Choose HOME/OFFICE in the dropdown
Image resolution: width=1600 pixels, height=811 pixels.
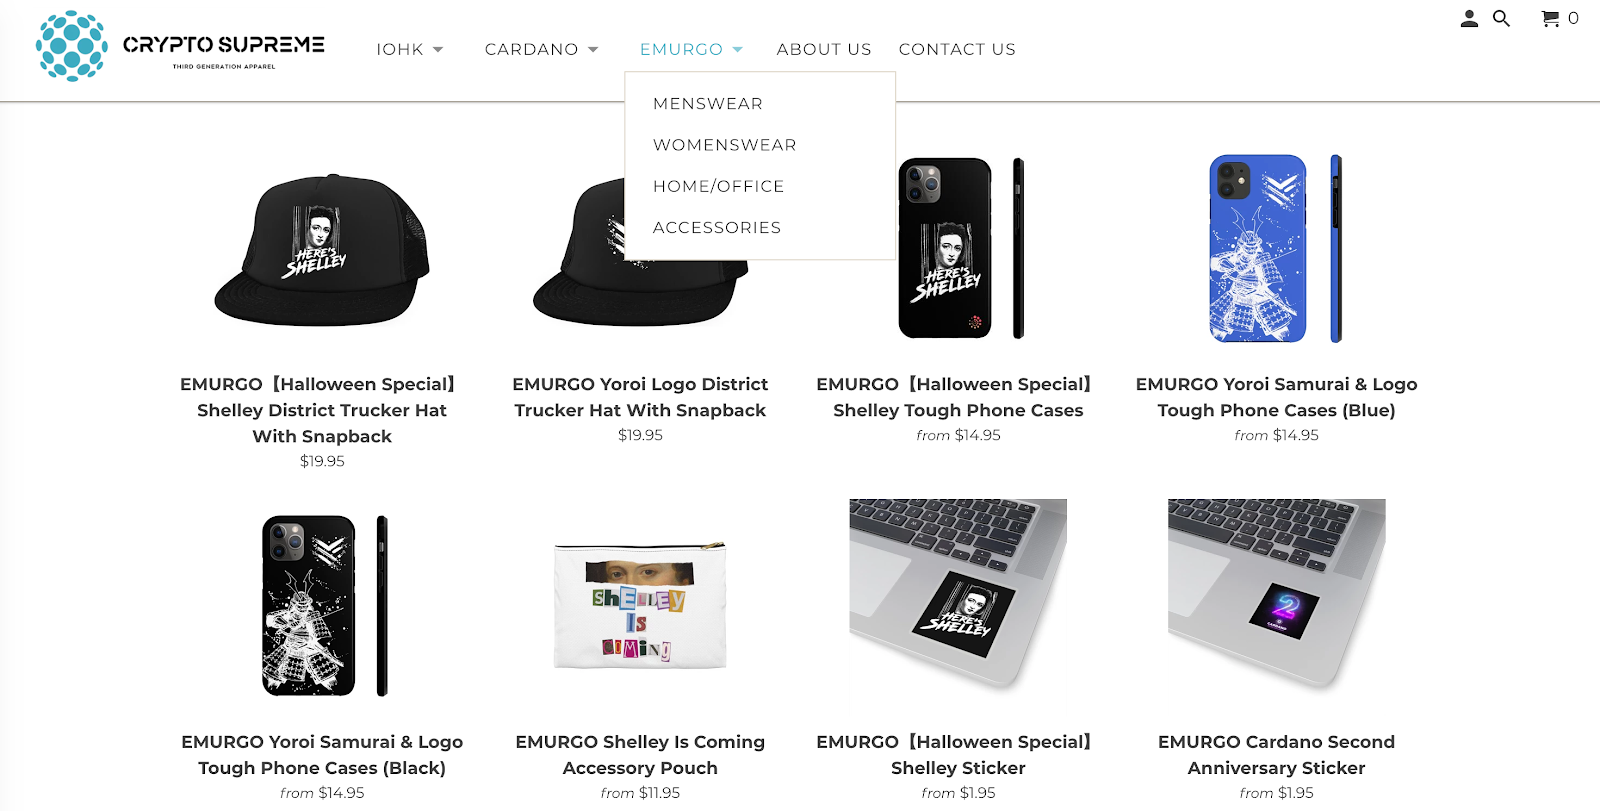click(719, 187)
